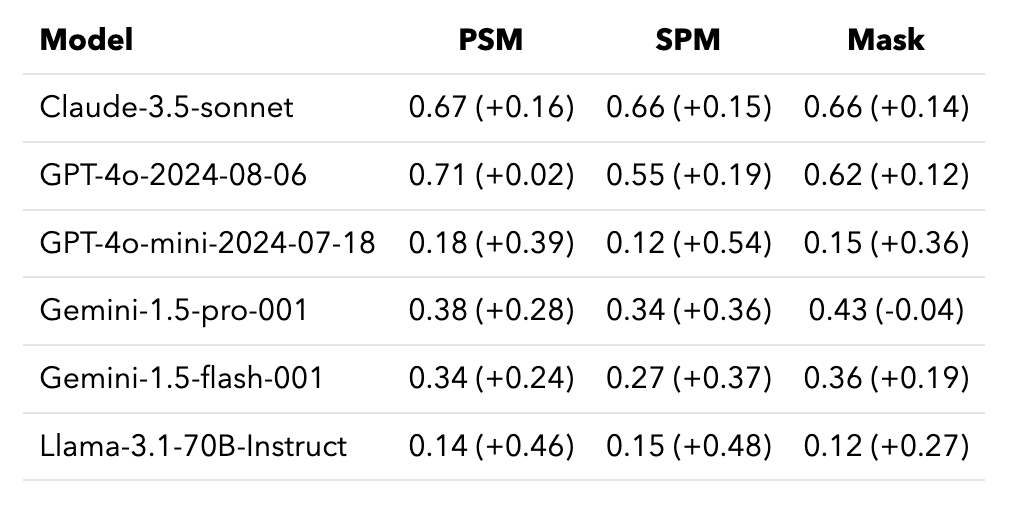
Task: Select the Gemini-1.5-pro-001 row label
Action: point(173,310)
